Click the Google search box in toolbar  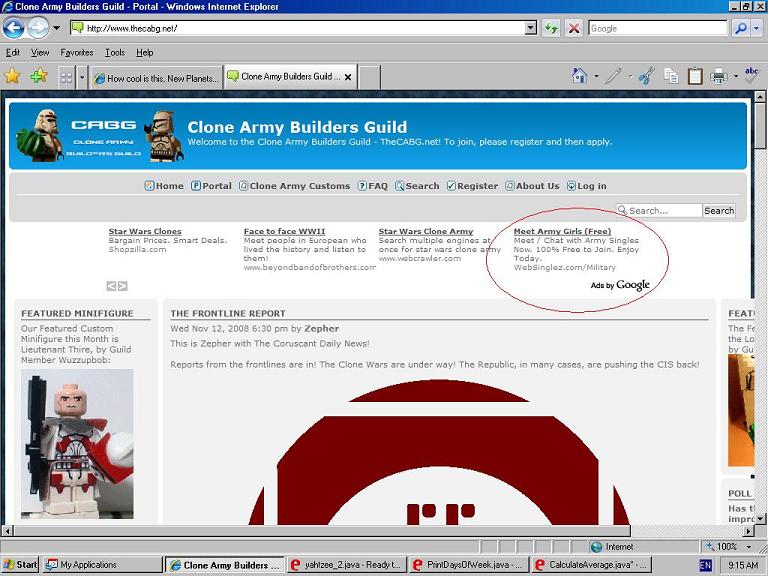(x=658, y=28)
